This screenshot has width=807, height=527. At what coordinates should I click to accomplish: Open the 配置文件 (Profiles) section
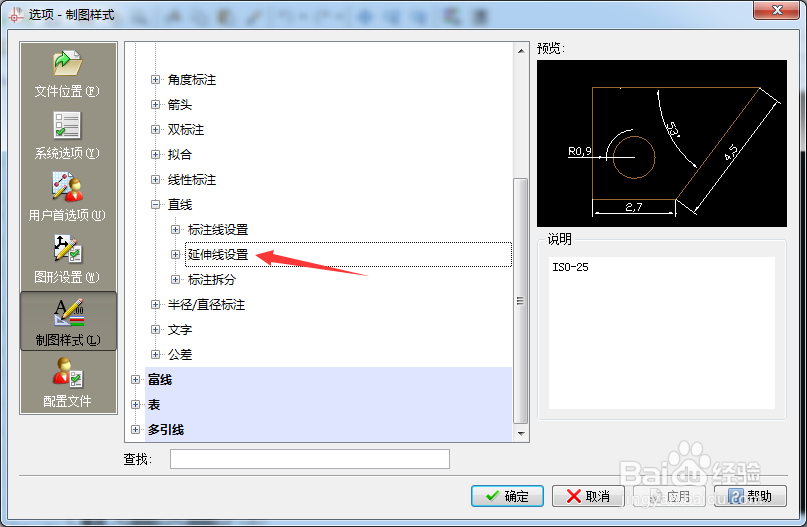point(67,382)
